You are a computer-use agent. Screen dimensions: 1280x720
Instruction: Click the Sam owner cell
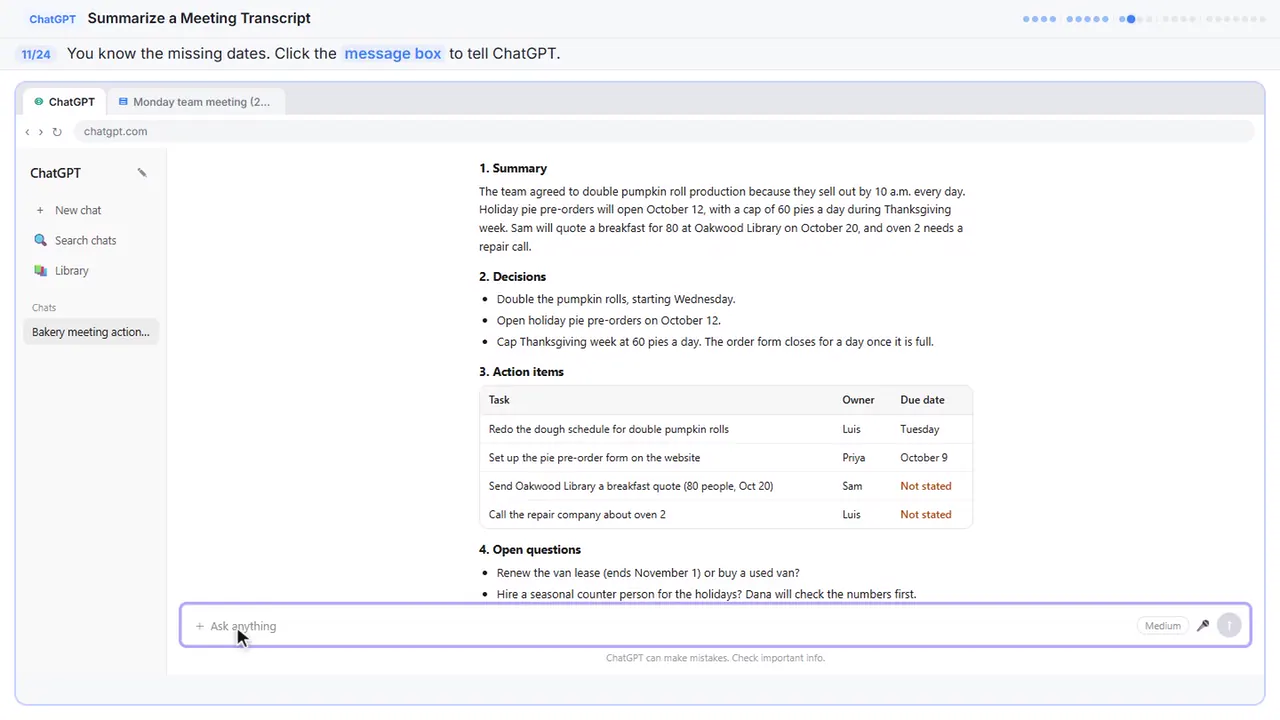coord(852,486)
